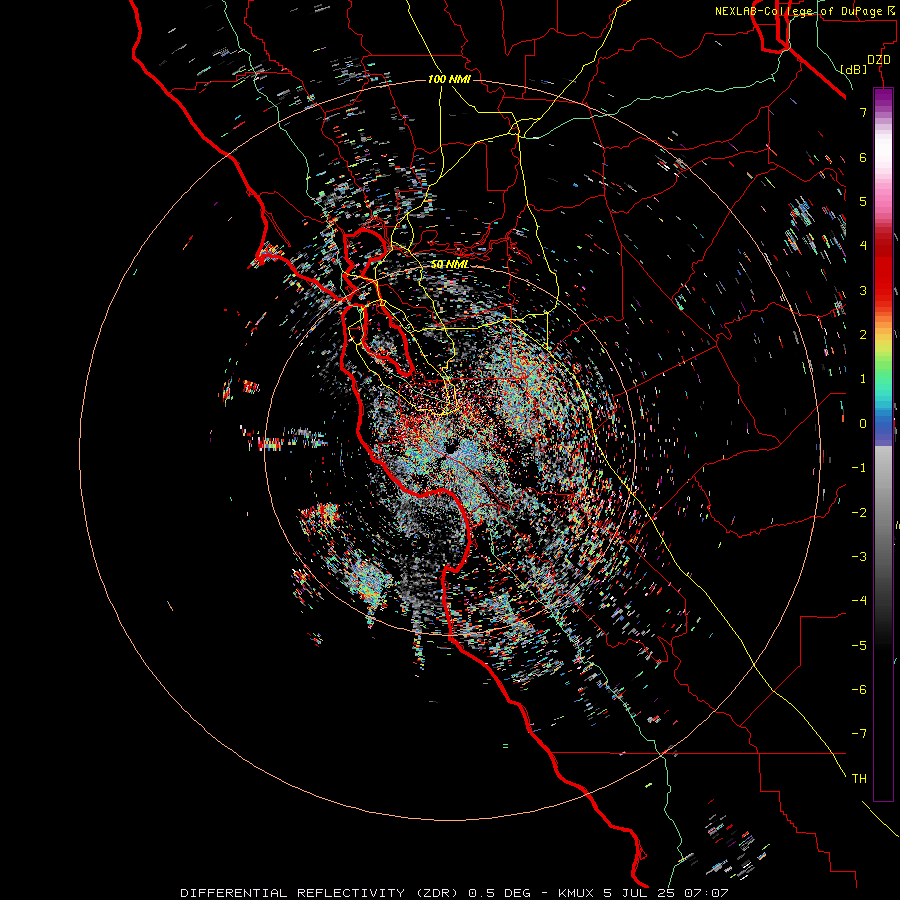The height and width of the screenshot is (900, 900).
Task: Click the -1 value on the color scale
Action: tap(859, 468)
